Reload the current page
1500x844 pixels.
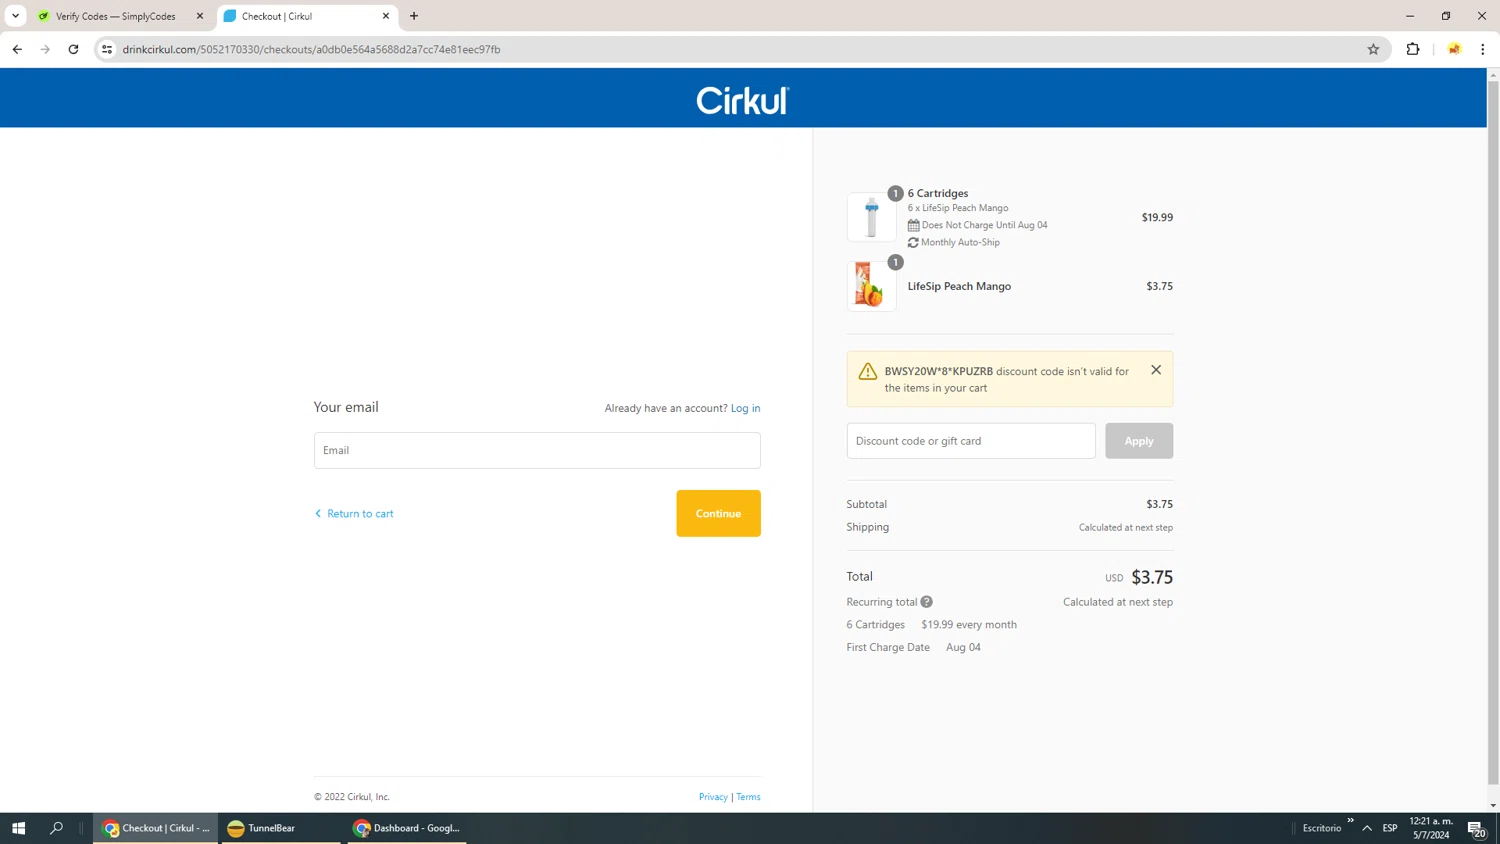73,49
